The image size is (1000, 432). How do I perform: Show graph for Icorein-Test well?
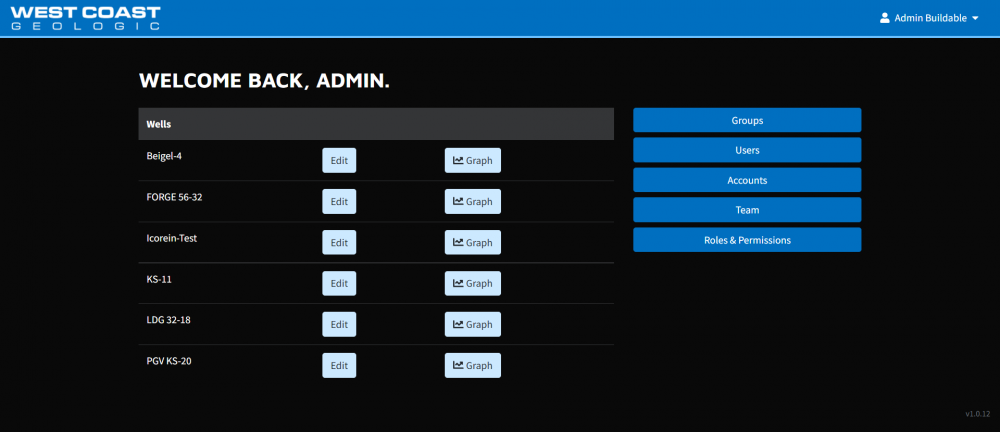pyautogui.click(x=472, y=243)
